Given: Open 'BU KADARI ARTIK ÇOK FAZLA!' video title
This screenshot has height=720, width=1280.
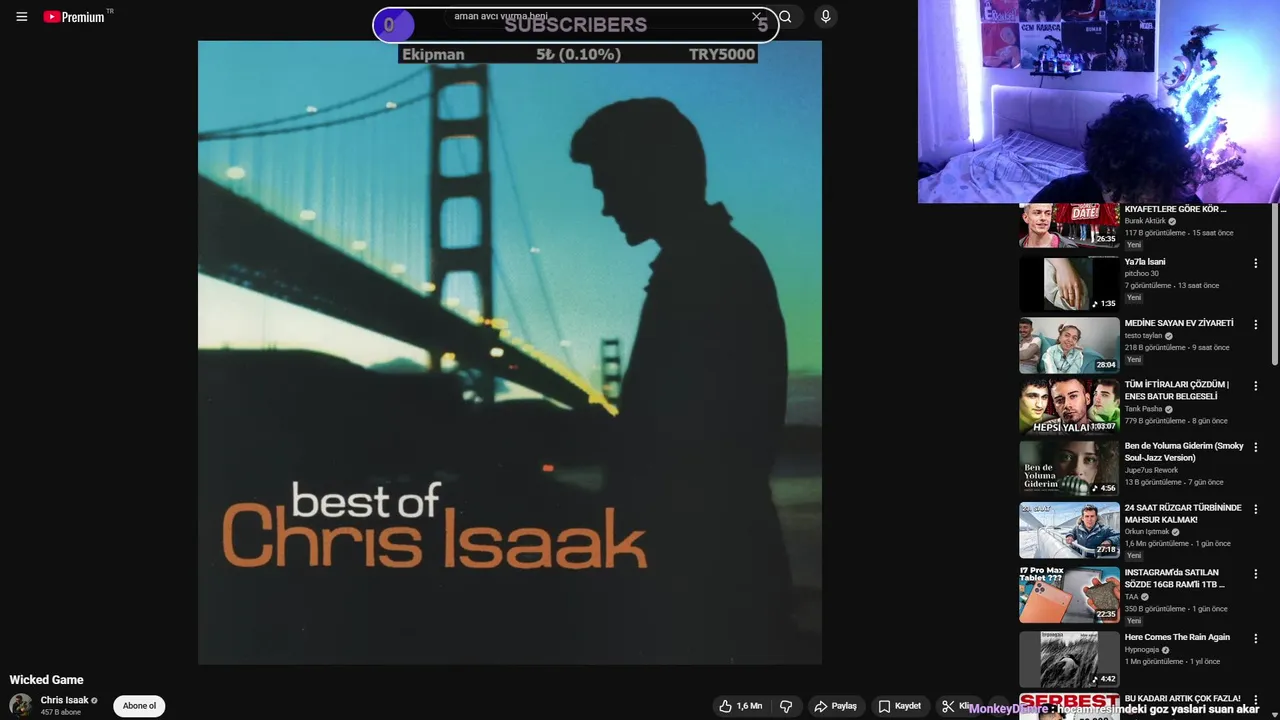Looking at the screenshot, I should pyautogui.click(x=1182, y=698).
